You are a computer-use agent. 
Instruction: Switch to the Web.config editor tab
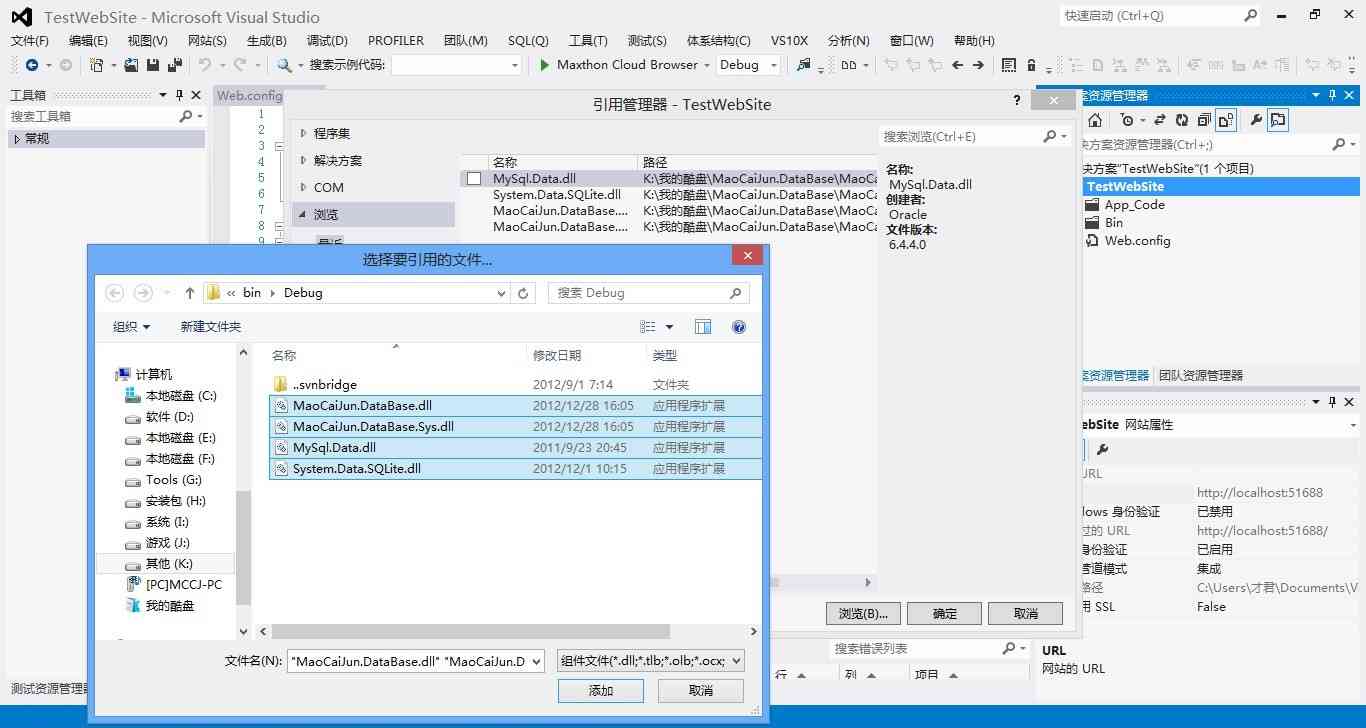pyautogui.click(x=250, y=96)
